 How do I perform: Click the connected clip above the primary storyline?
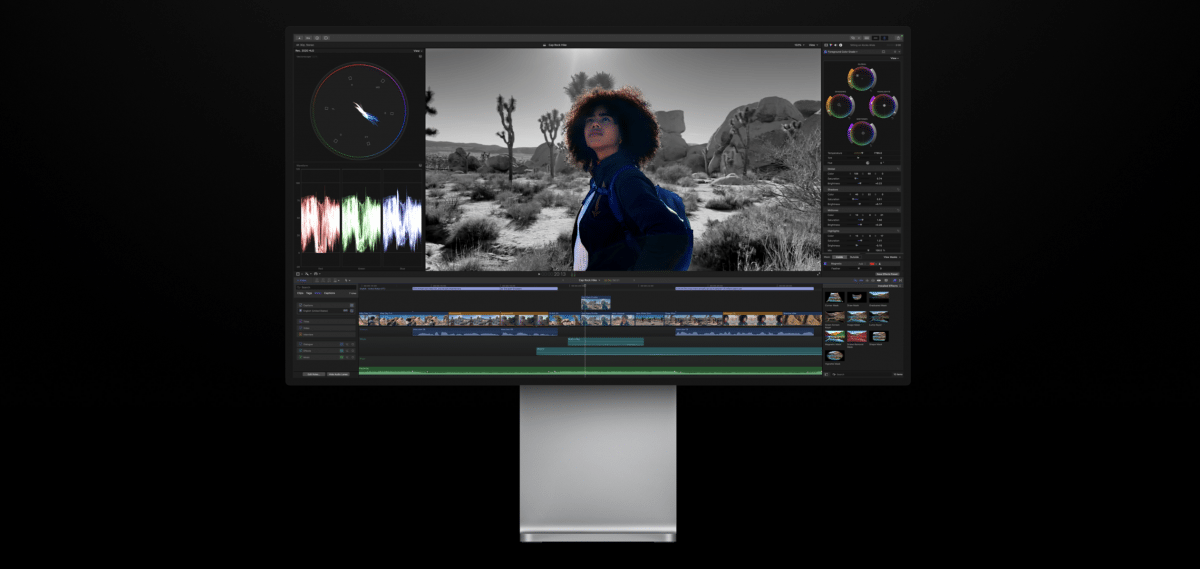(x=595, y=303)
